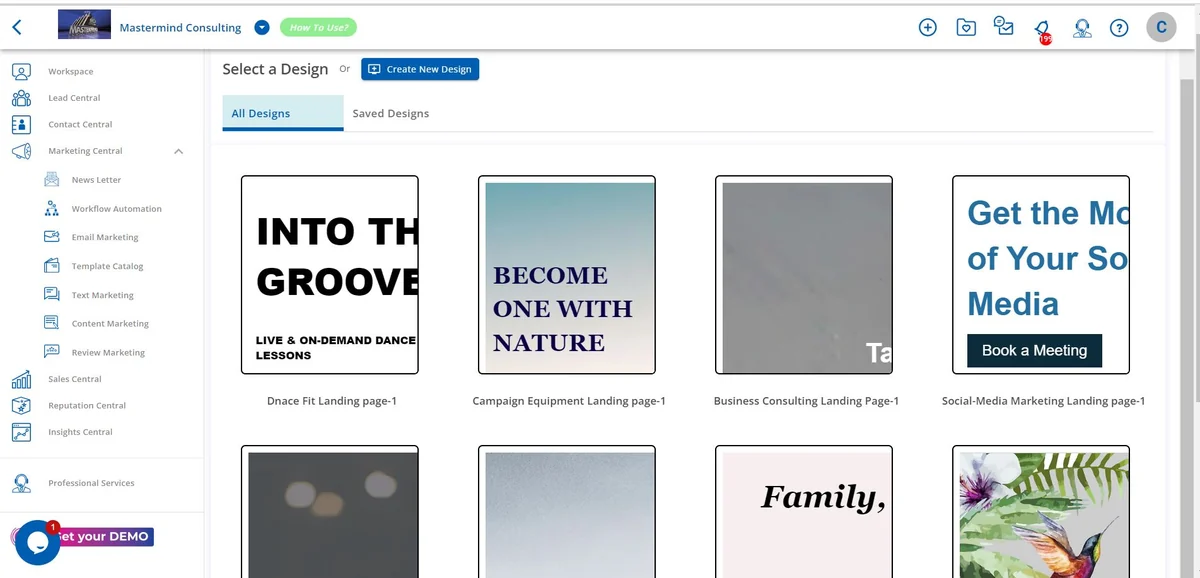This screenshot has width=1200, height=578.
Task: Select Template Catalog submenu item
Action: coord(107,267)
